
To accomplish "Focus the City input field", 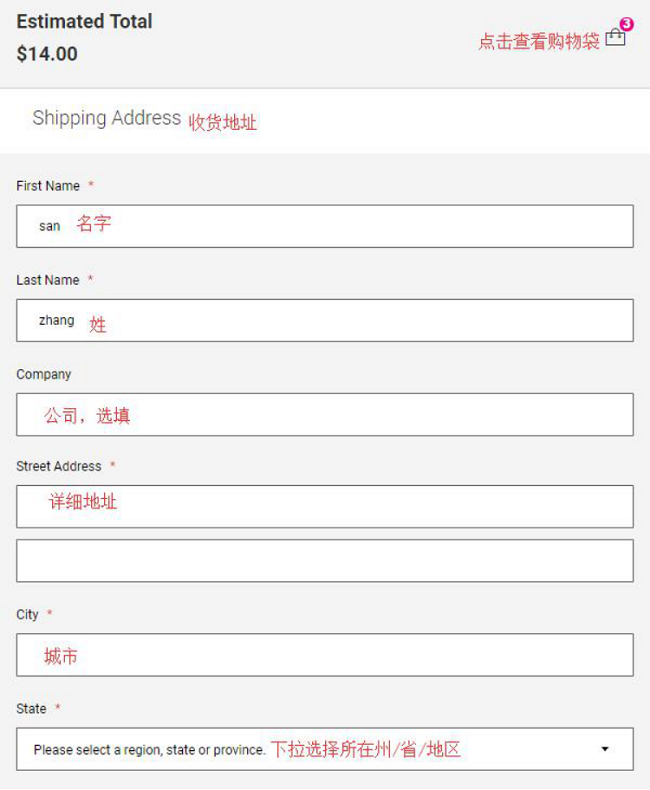I will (x=324, y=655).
